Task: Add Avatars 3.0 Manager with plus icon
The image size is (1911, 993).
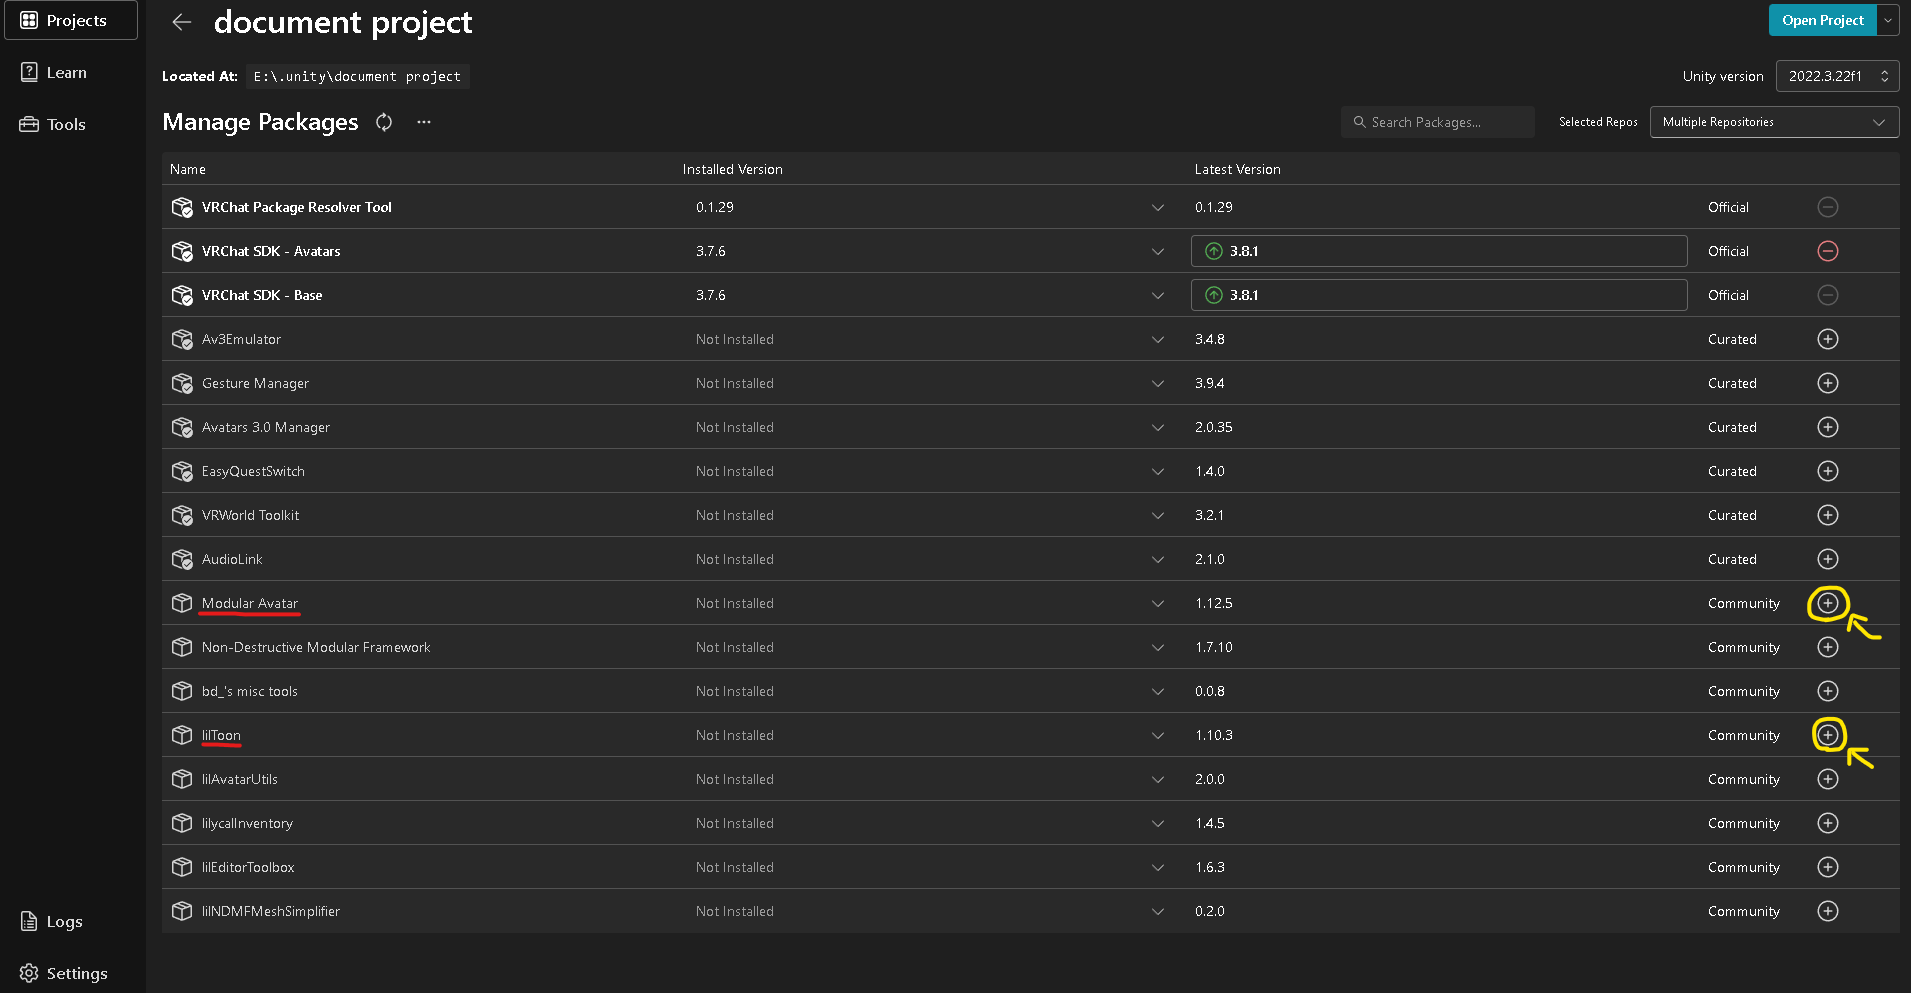Action: (x=1828, y=427)
